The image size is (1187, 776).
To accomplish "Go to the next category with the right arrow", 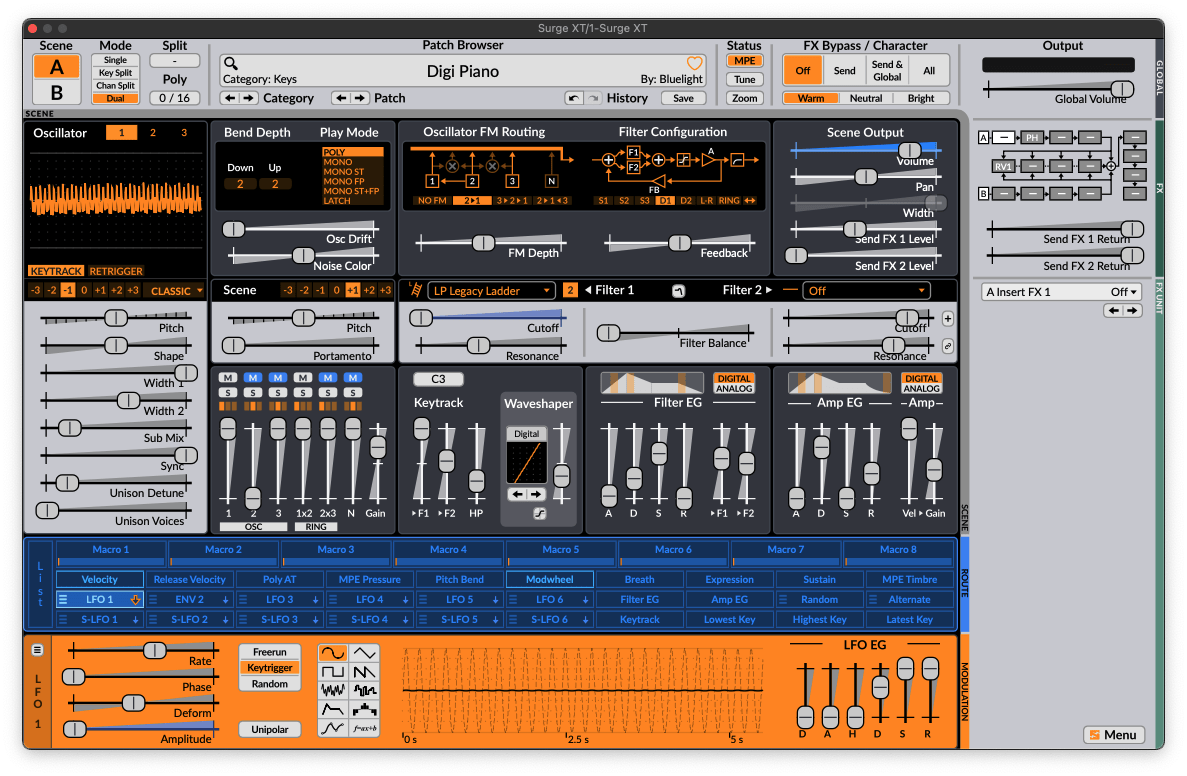I will pyautogui.click(x=248, y=98).
